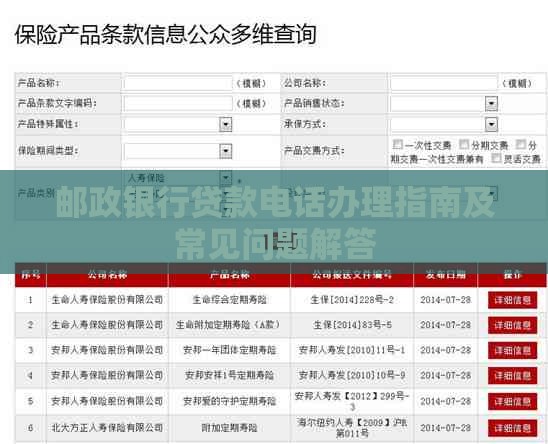
Task: Click product cell 安邦安祥1号定期寿险
Action: [229, 376]
